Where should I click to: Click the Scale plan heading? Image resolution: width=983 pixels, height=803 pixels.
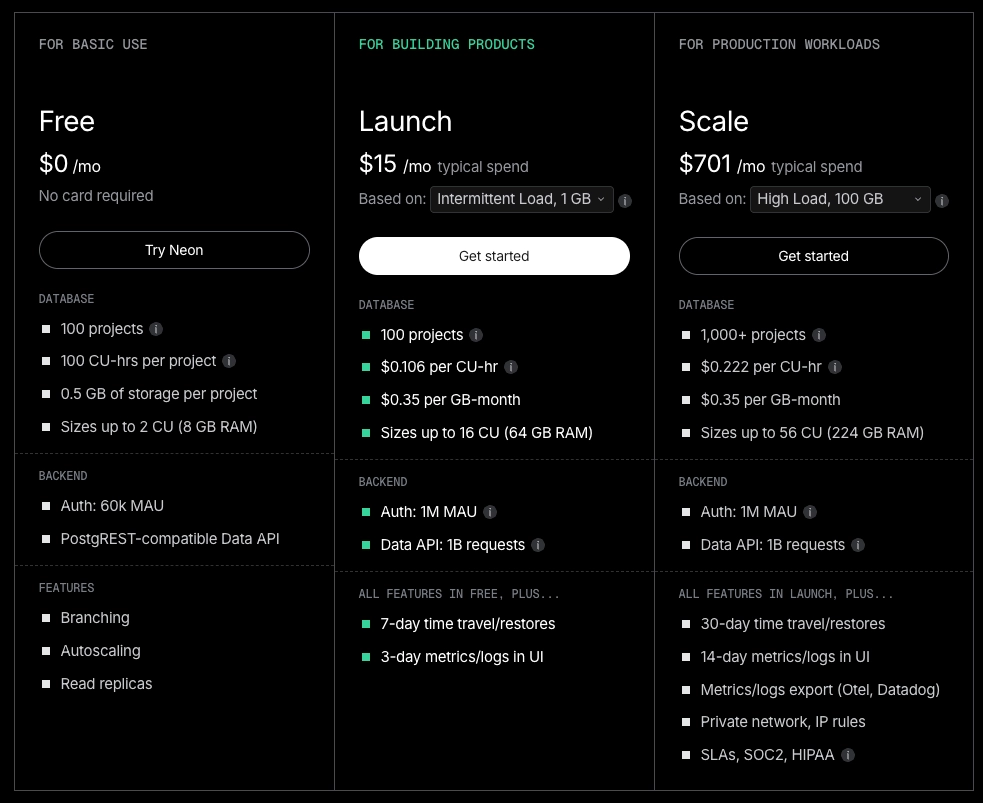click(713, 122)
